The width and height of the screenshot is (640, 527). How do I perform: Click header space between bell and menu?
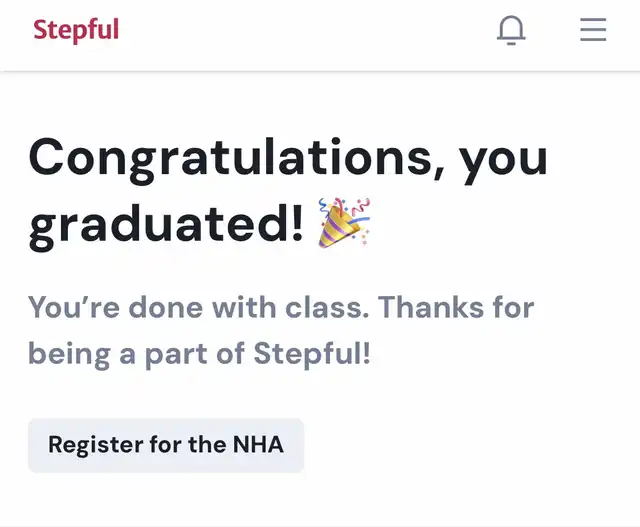click(553, 30)
